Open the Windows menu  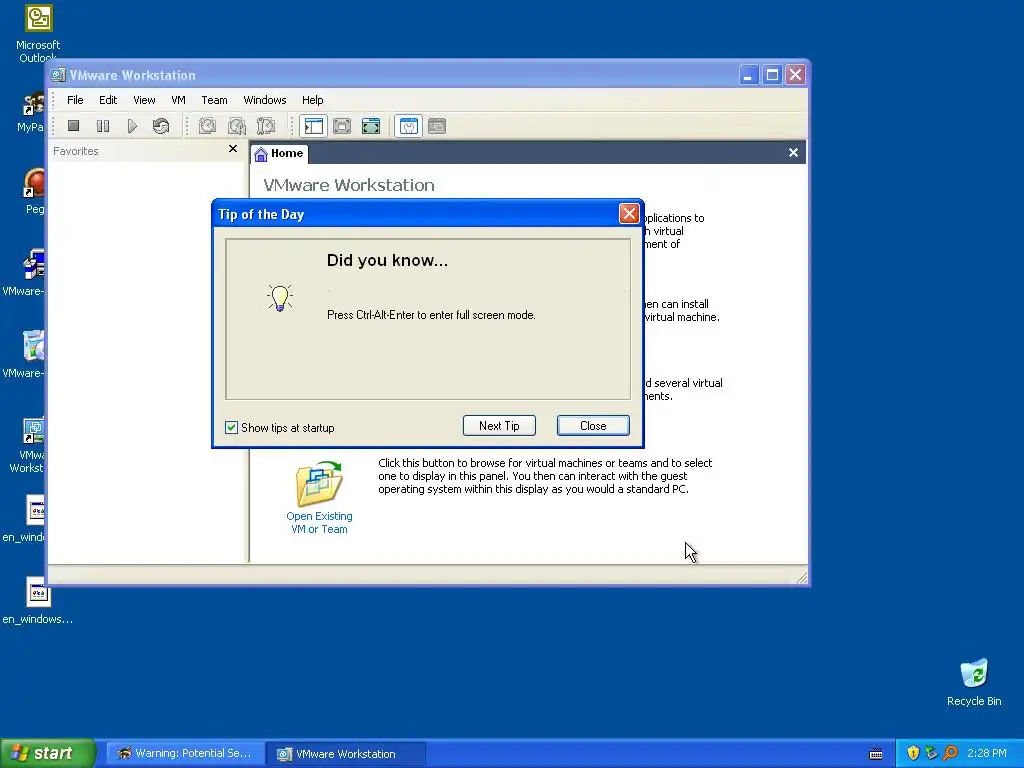pos(264,100)
